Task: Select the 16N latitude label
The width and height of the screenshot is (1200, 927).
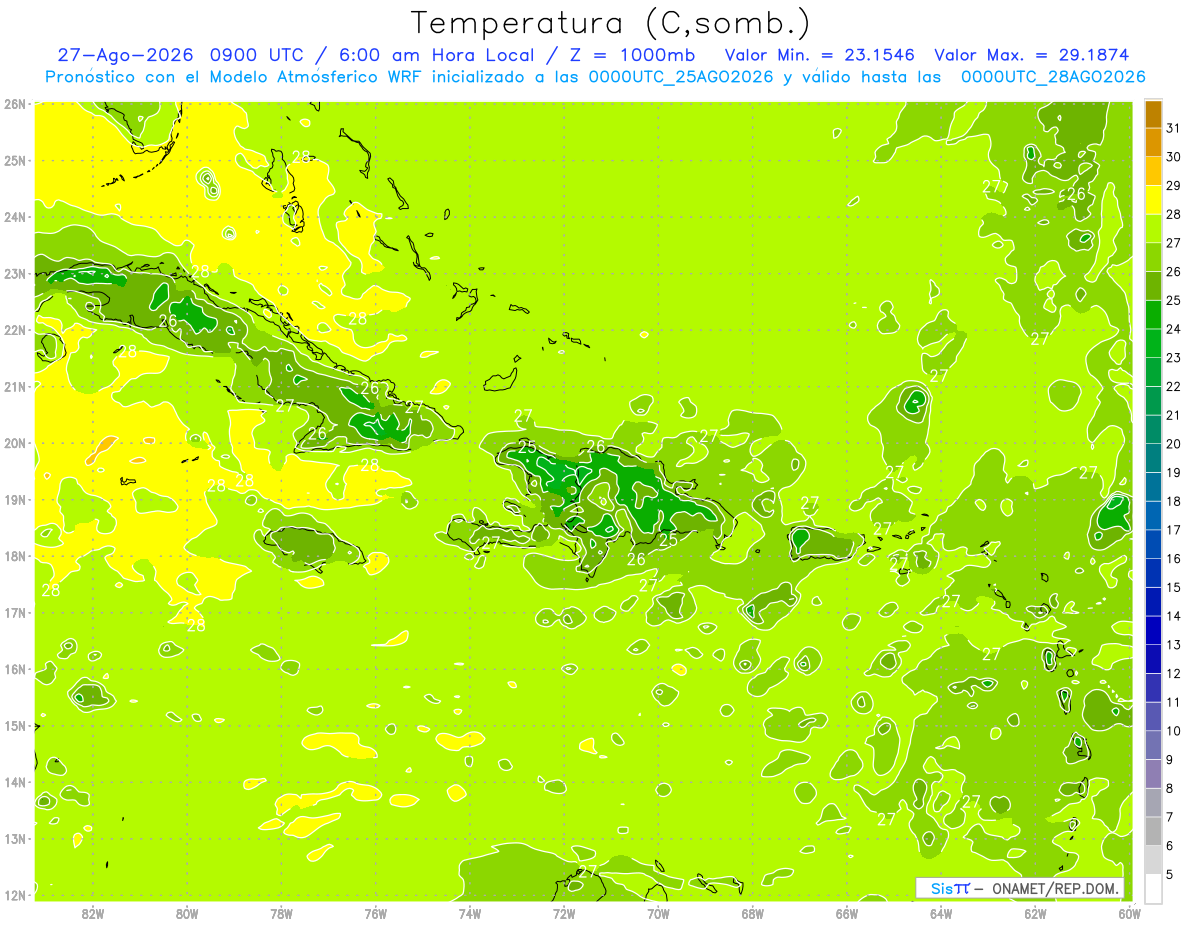Action: tap(15, 669)
